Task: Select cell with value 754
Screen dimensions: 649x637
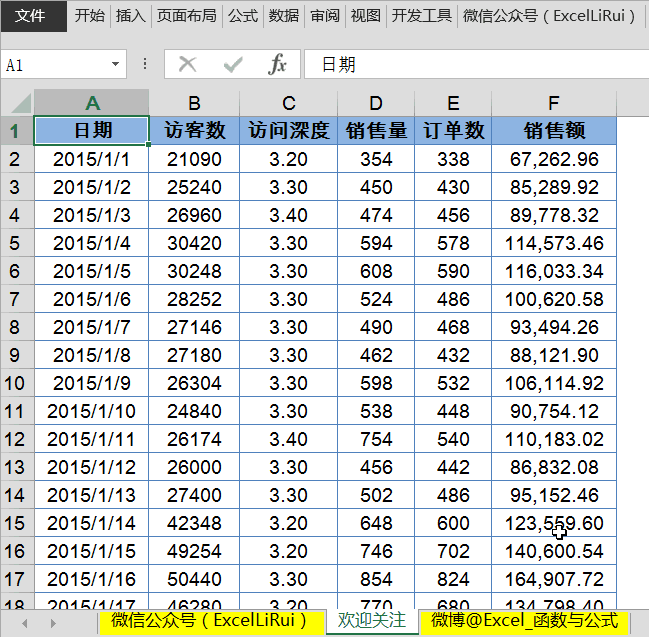Action: (376, 439)
